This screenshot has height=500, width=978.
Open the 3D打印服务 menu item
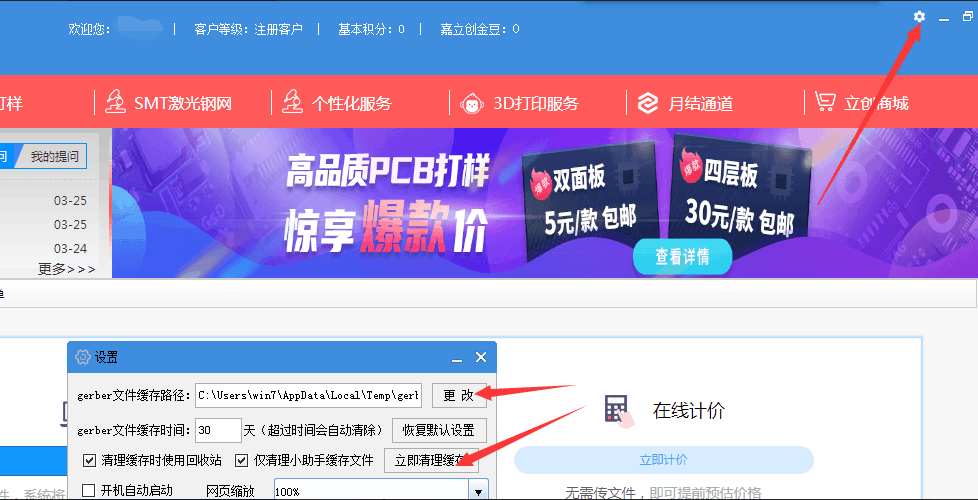click(x=535, y=103)
